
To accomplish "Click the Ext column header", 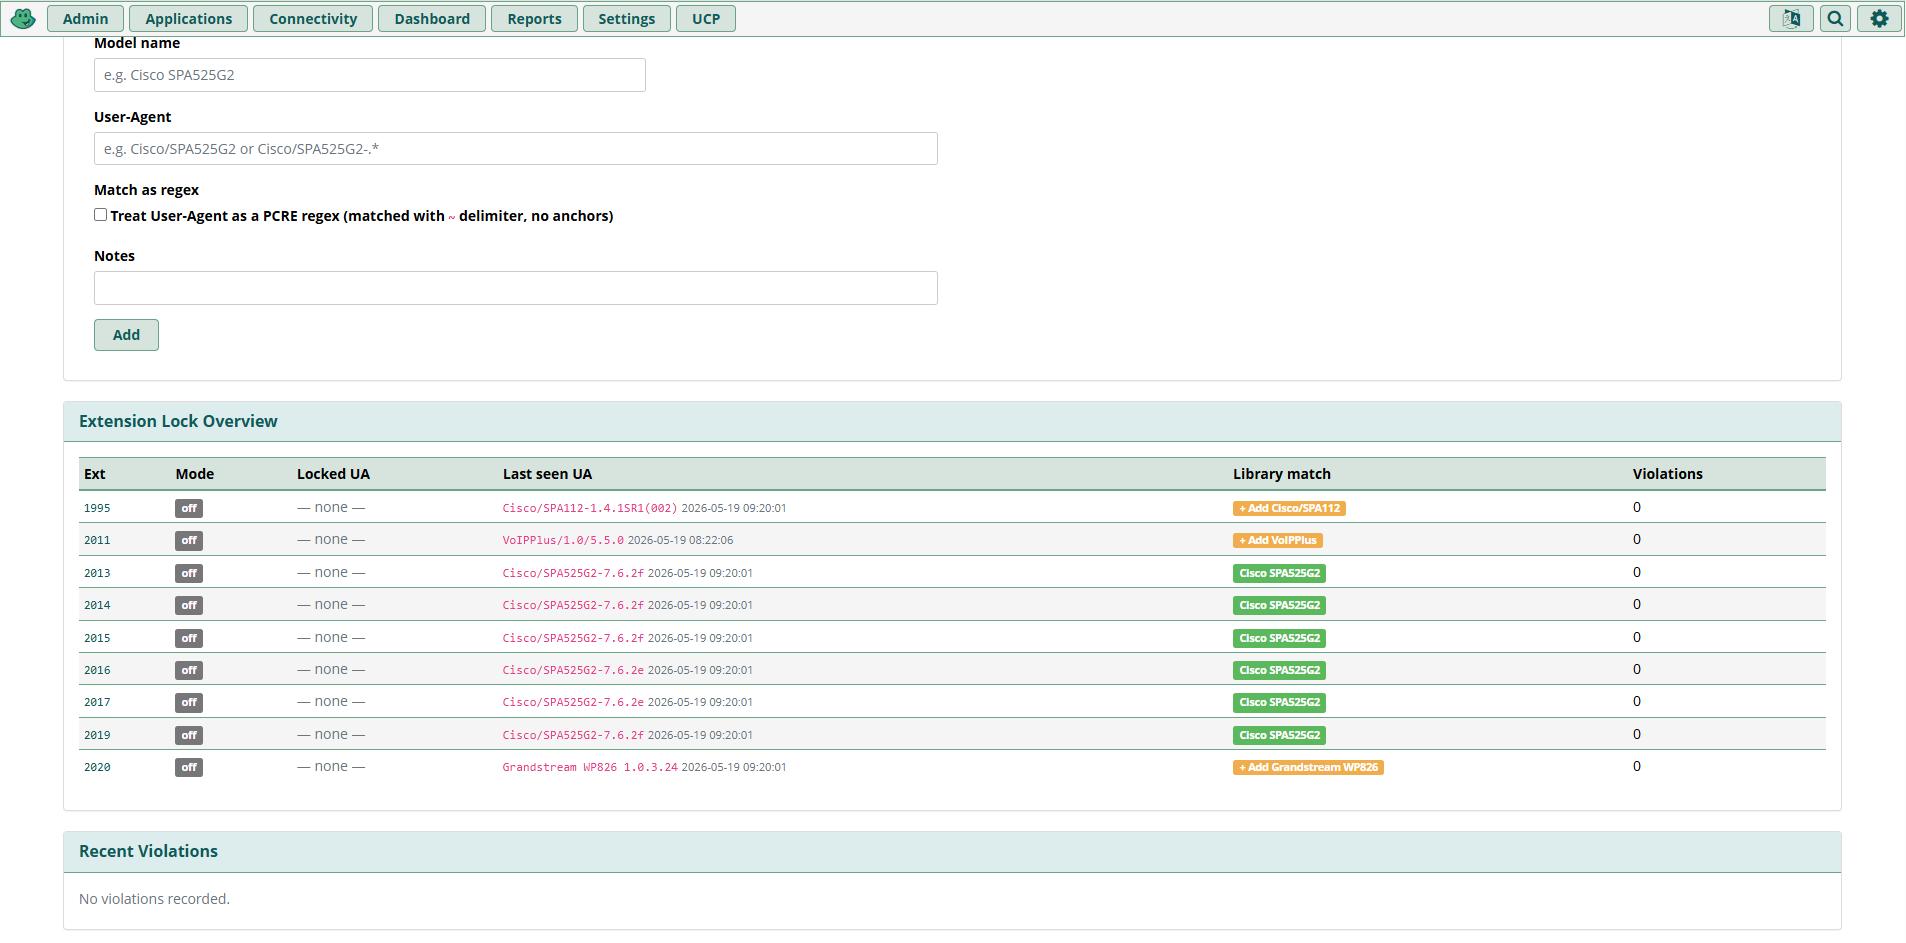I will 95,474.
